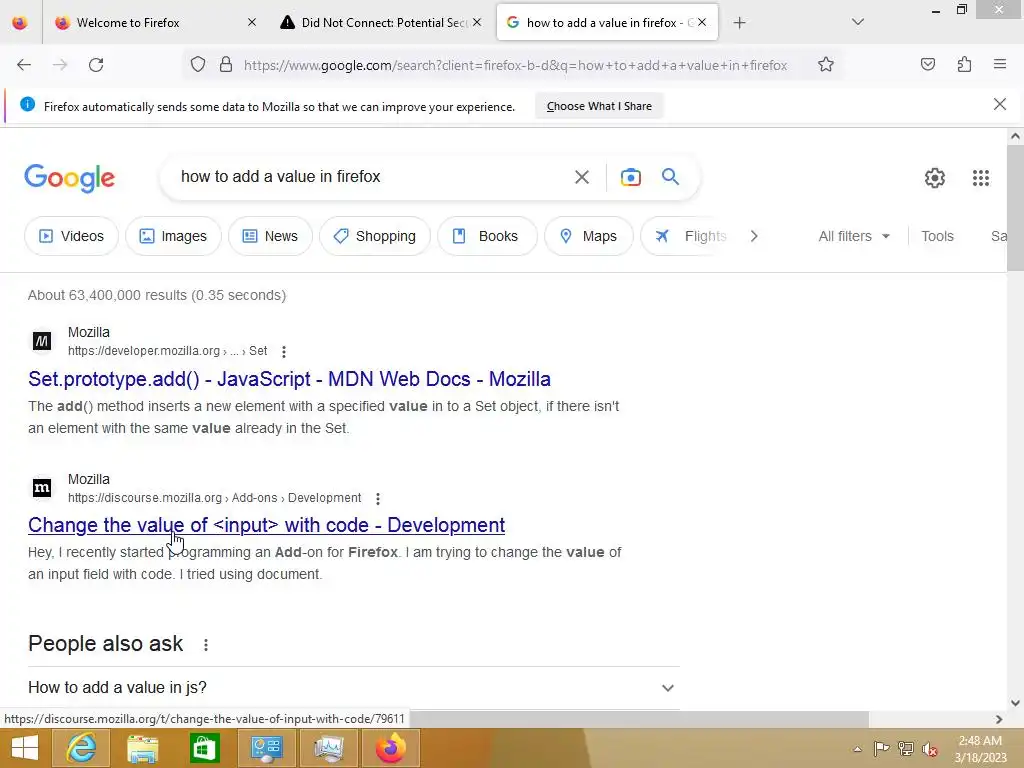Viewport: 1024px width, 768px height.
Task: Submit search with the magnifier icon
Action: 670,177
